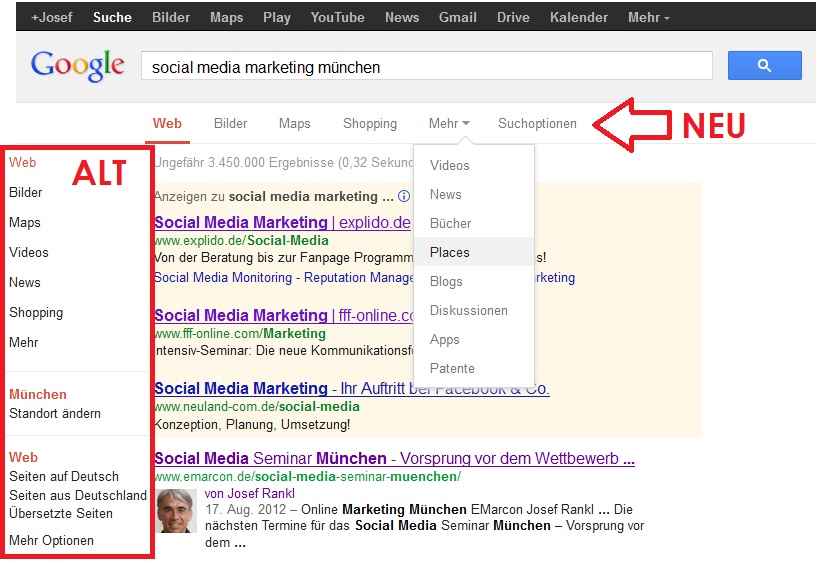Screen dimensions: 824x561
Task: Click the Google logo
Action: [78, 66]
